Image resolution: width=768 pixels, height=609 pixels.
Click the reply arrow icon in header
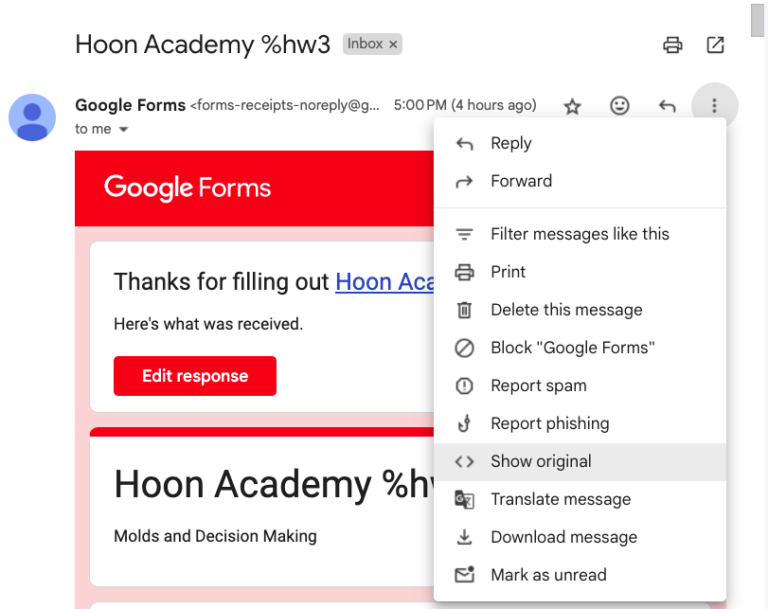click(667, 105)
